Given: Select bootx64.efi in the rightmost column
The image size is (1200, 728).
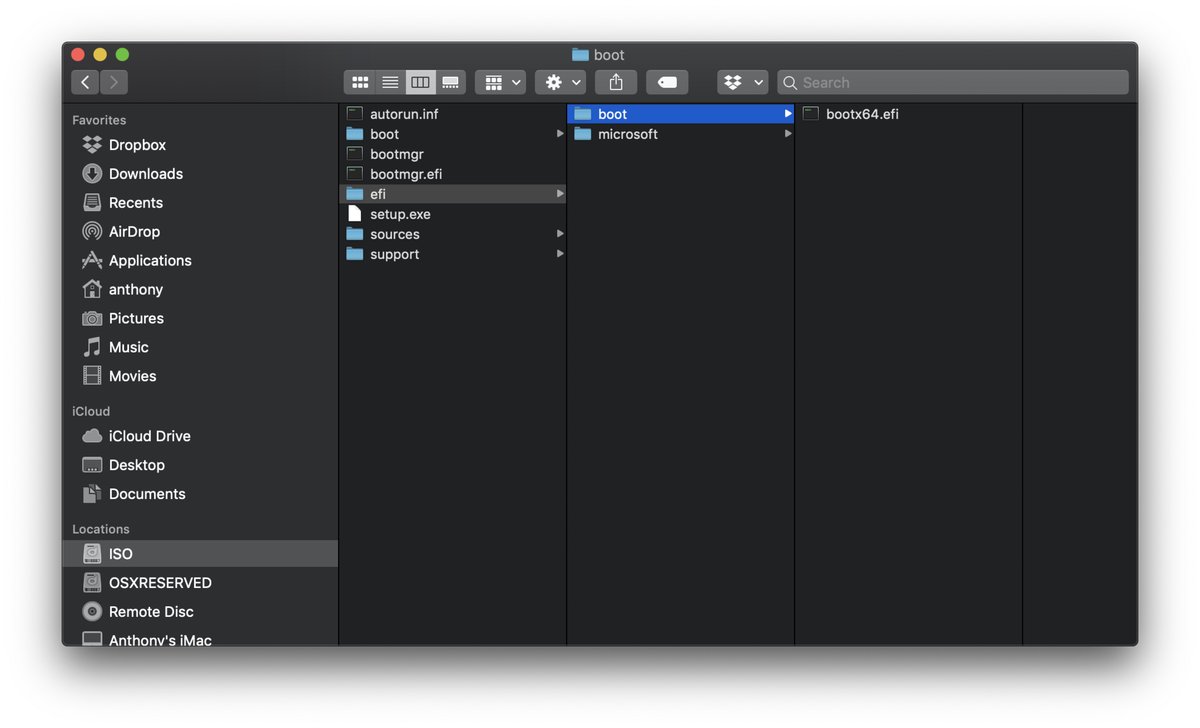Looking at the screenshot, I should pos(857,114).
